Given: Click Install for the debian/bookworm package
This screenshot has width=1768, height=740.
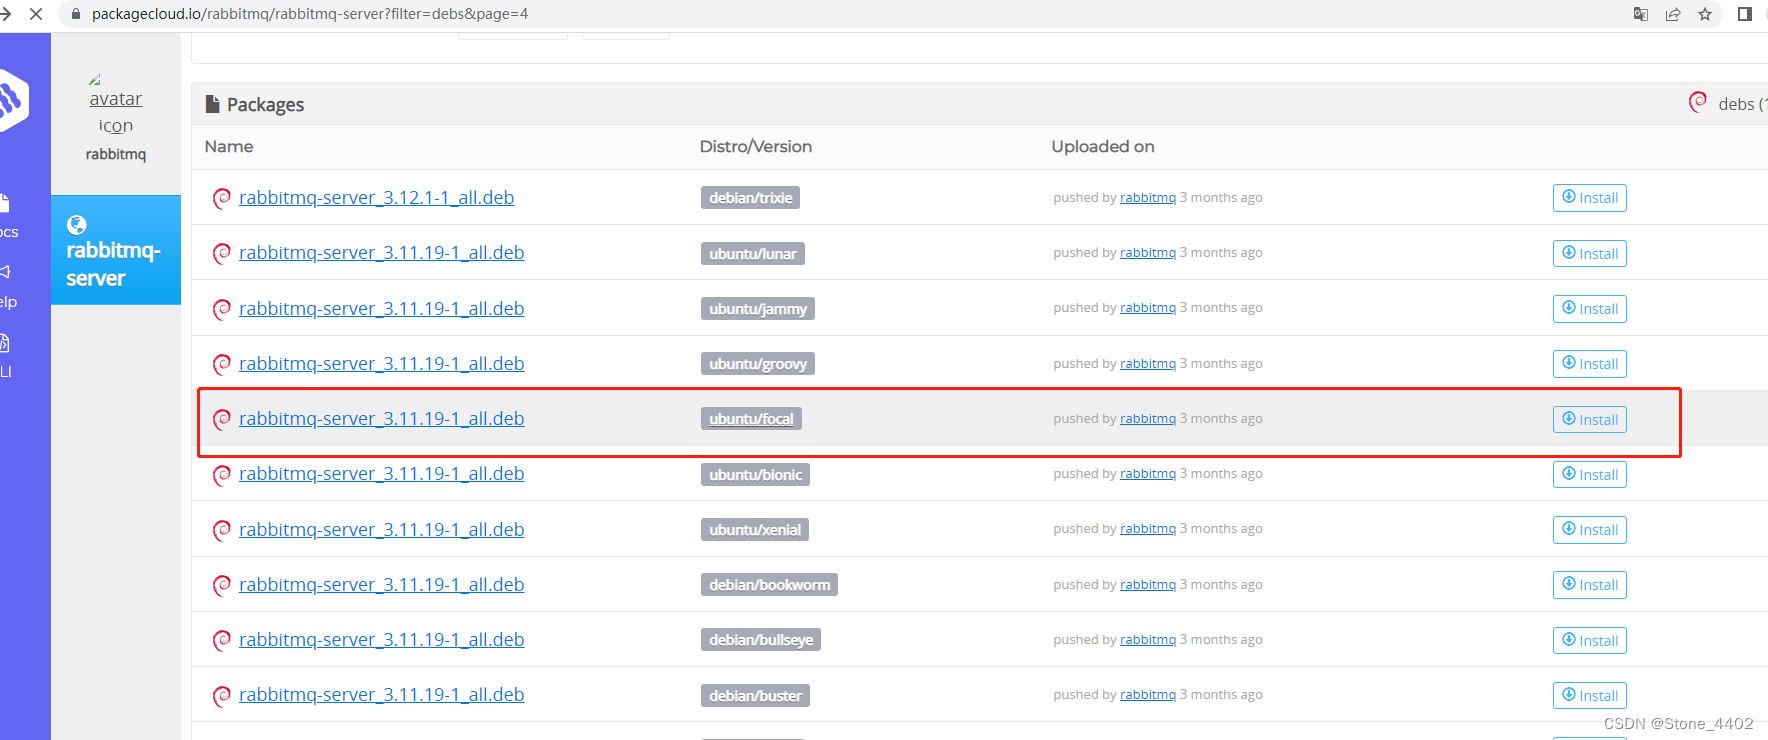Looking at the screenshot, I should point(1589,585).
